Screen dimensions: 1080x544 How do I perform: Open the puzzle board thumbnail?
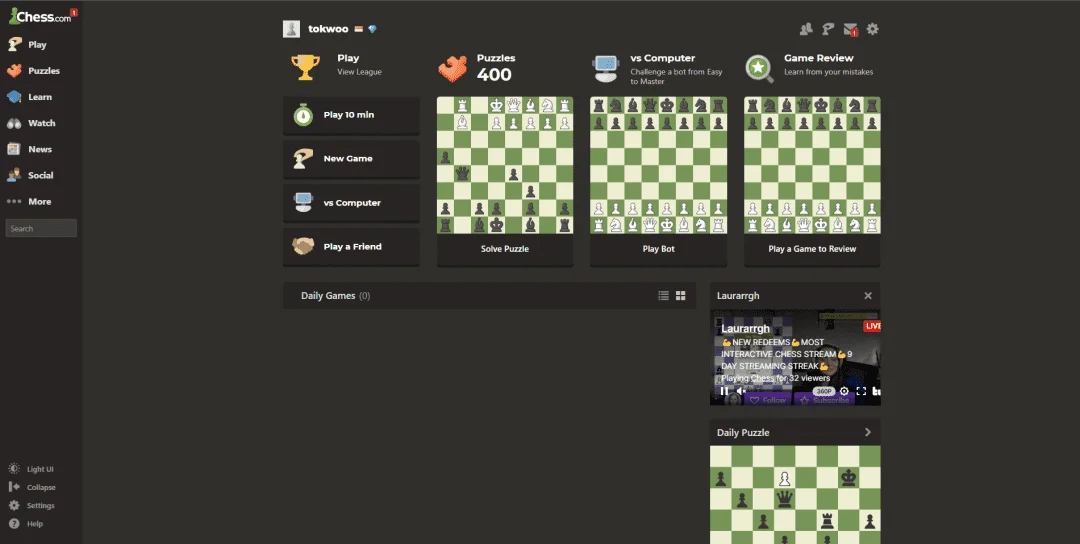(x=505, y=165)
